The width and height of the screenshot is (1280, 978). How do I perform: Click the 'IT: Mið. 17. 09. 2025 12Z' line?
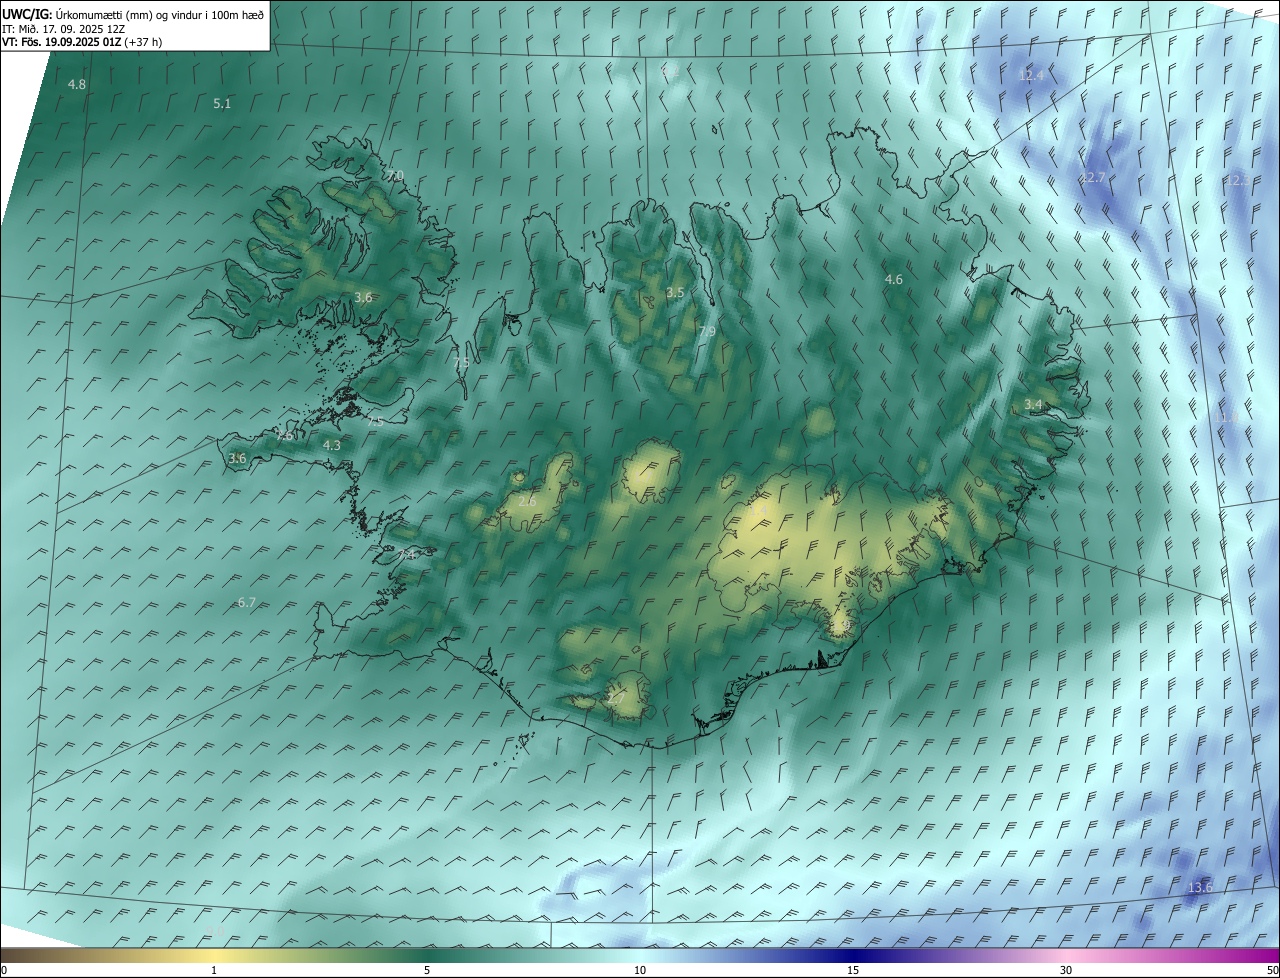63,28
